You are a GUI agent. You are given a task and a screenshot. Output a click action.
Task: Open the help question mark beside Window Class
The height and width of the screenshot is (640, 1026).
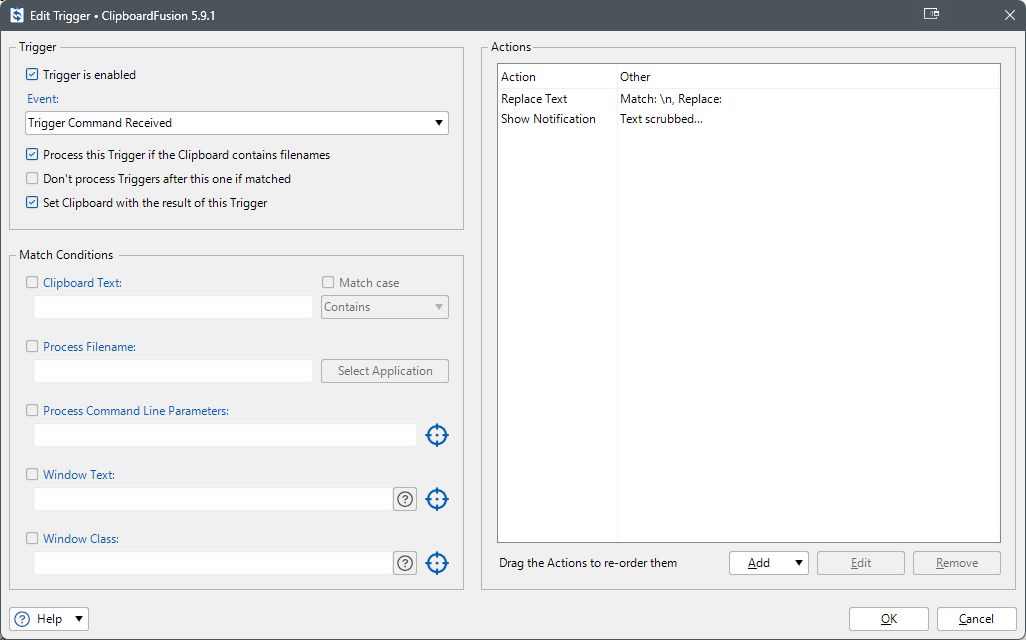(405, 563)
